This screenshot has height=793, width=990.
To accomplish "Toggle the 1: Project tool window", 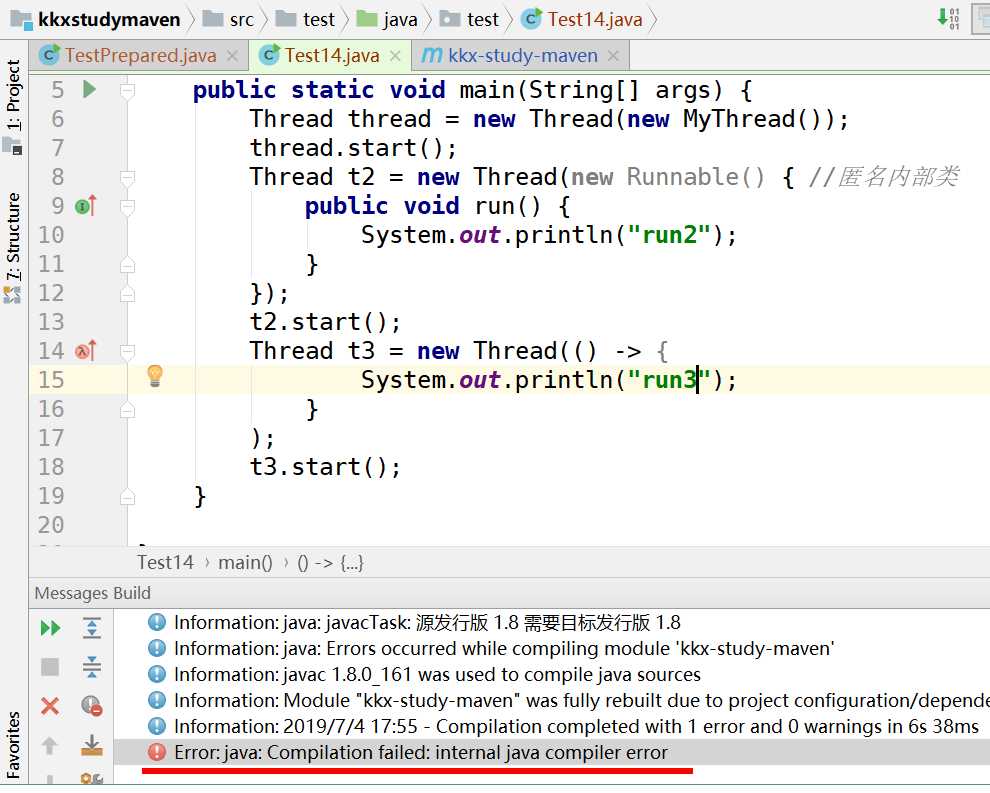I will 13,95.
